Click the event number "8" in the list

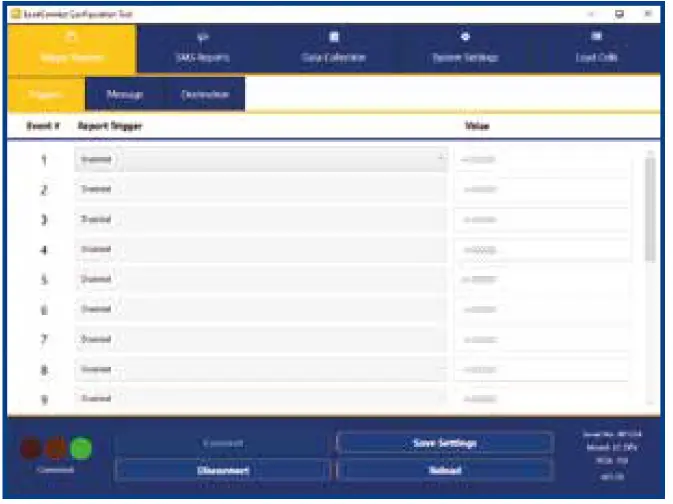44,370
